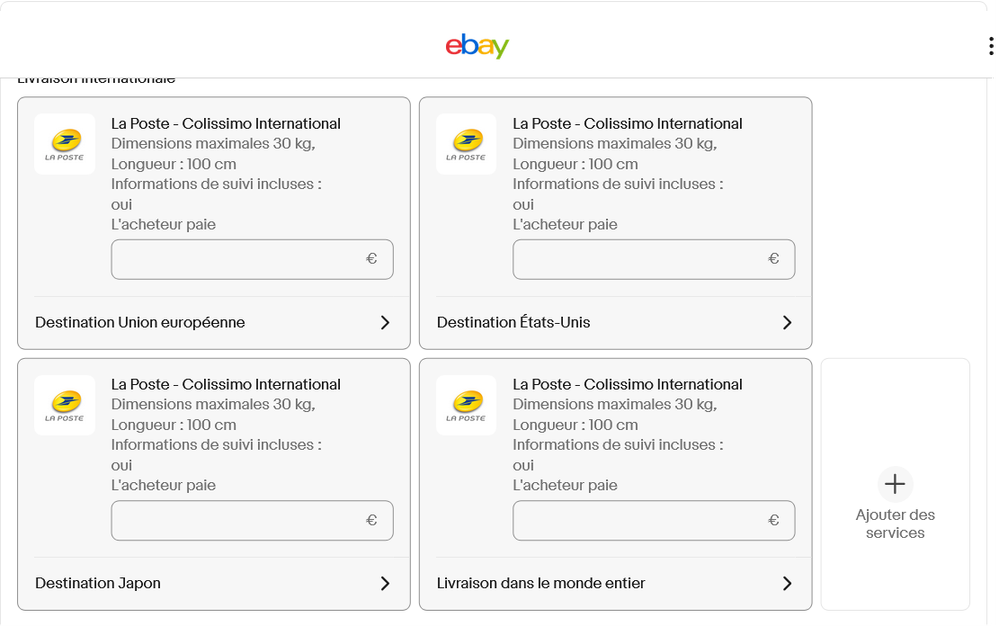Click Longueur : 100 cm in monde entier card
The width and height of the screenshot is (999, 628).
pos(575,425)
